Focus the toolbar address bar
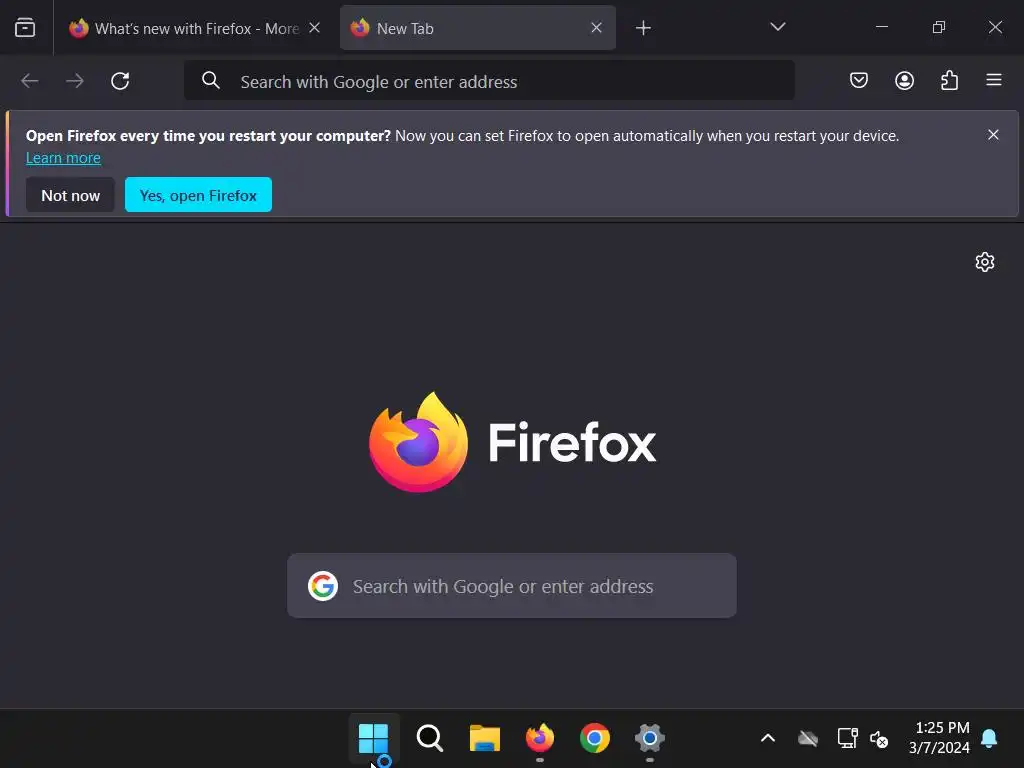 click(x=489, y=81)
